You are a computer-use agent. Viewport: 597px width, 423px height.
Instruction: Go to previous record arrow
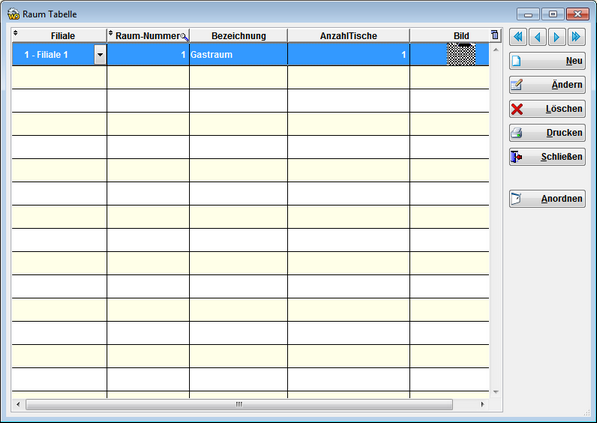coord(537,37)
